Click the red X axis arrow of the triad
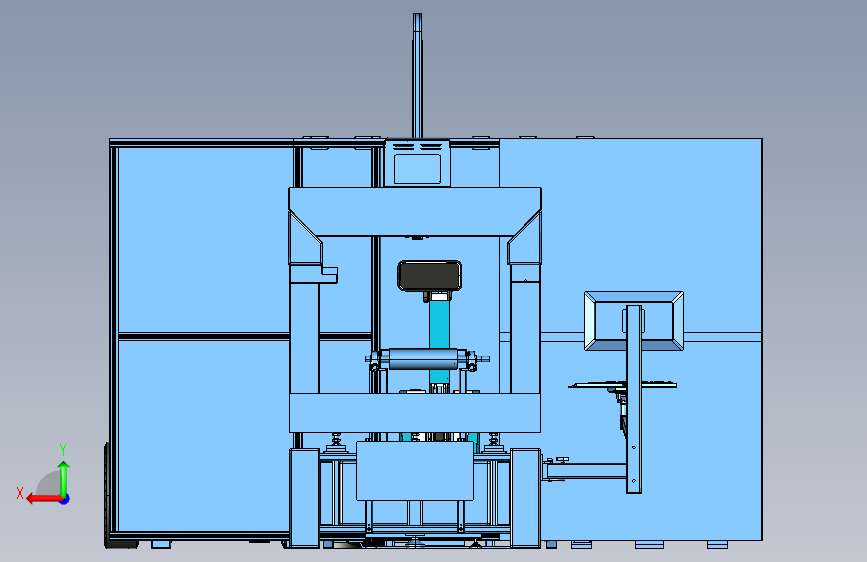Screen dimensions: 867x562 44,499
